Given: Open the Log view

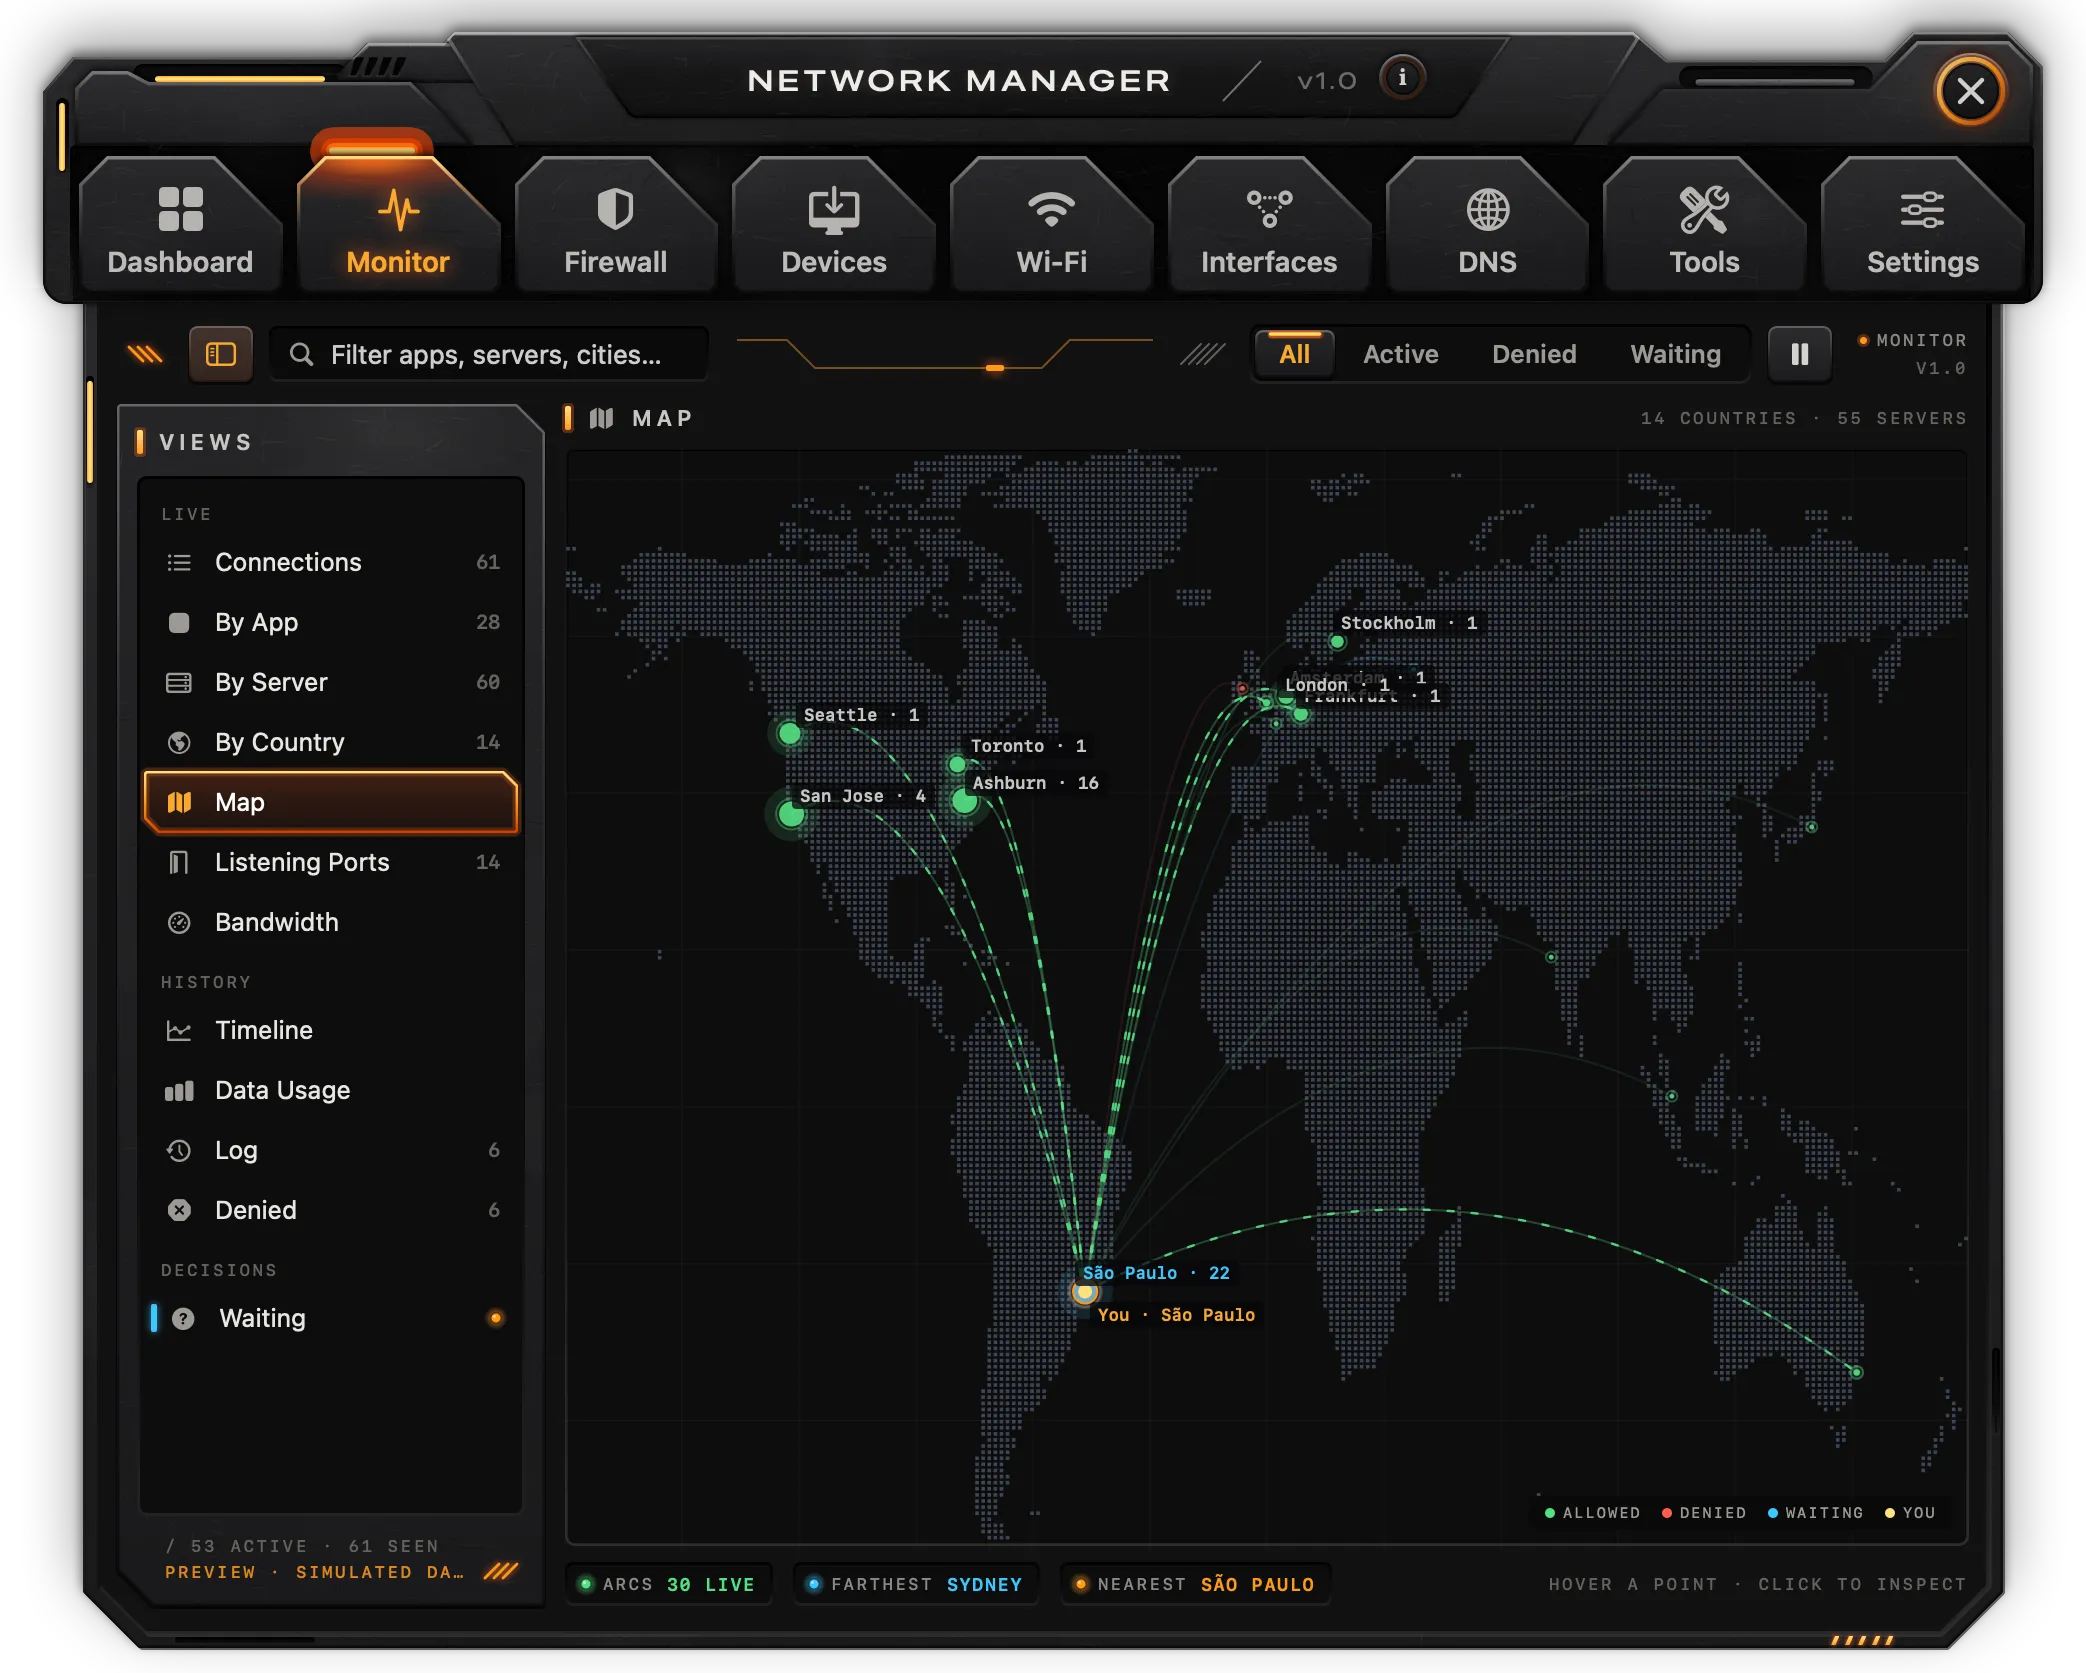Looking at the screenshot, I should point(331,1150).
